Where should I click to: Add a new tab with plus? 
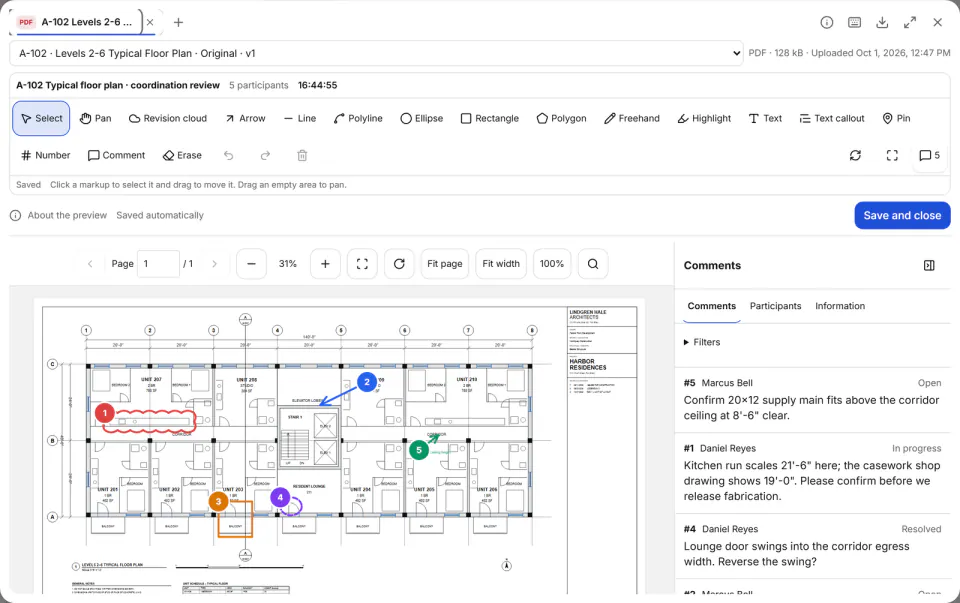[178, 23]
